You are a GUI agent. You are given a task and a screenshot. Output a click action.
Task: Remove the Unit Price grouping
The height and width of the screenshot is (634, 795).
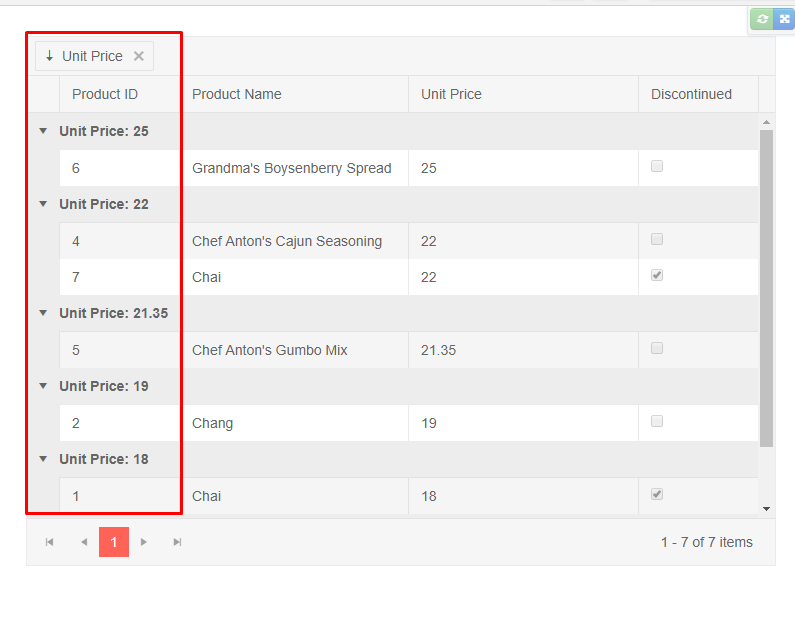click(139, 56)
